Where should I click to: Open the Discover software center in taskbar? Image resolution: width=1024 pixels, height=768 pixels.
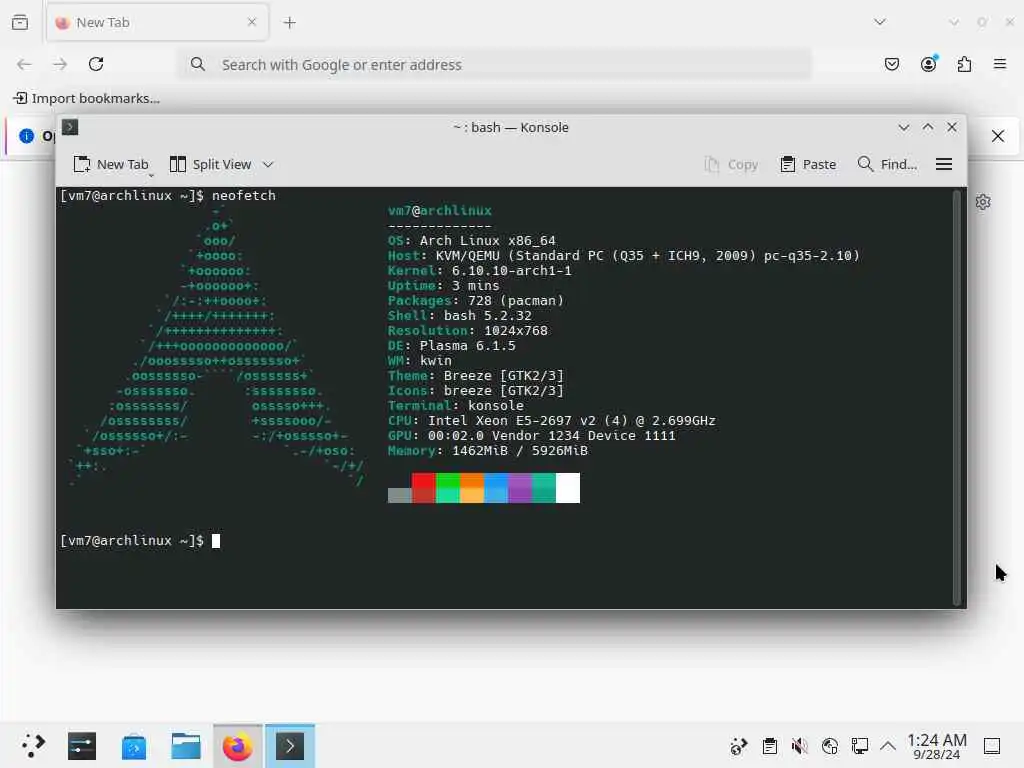click(x=134, y=746)
